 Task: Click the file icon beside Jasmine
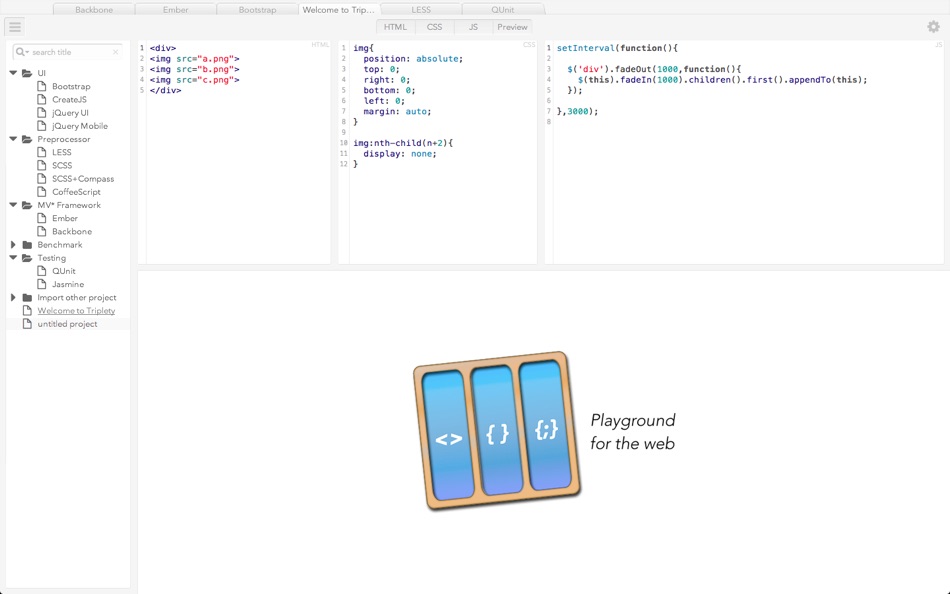pyautogui.click(x=41, y=284)
